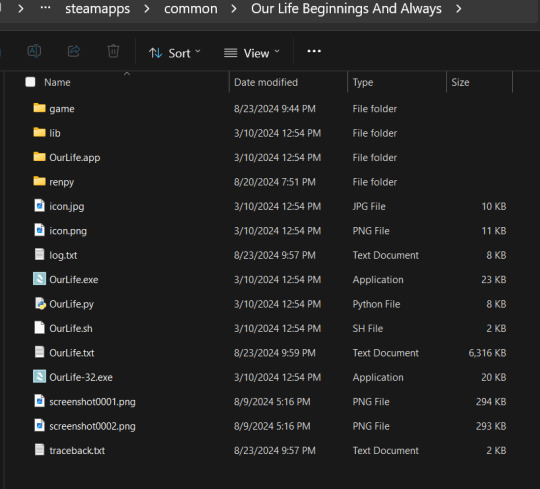Viewport: 540px width, 489px height.
Task: Click the Size column header
Action: [460, 82]
